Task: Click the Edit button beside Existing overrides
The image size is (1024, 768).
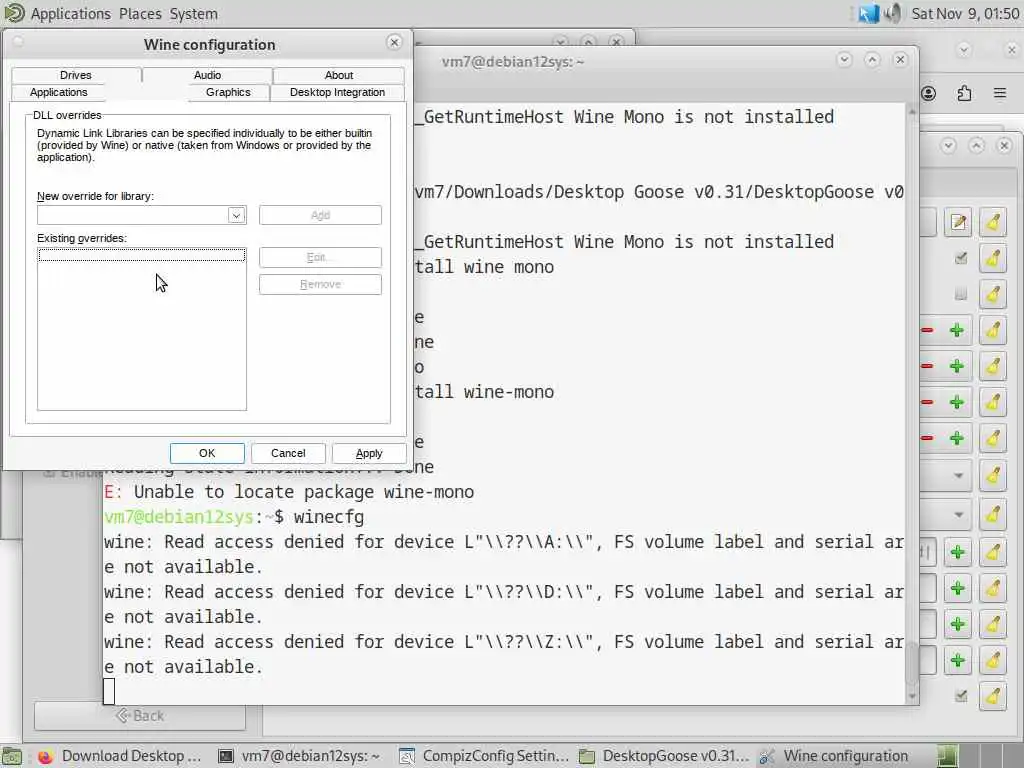Action: coord(320,257)
